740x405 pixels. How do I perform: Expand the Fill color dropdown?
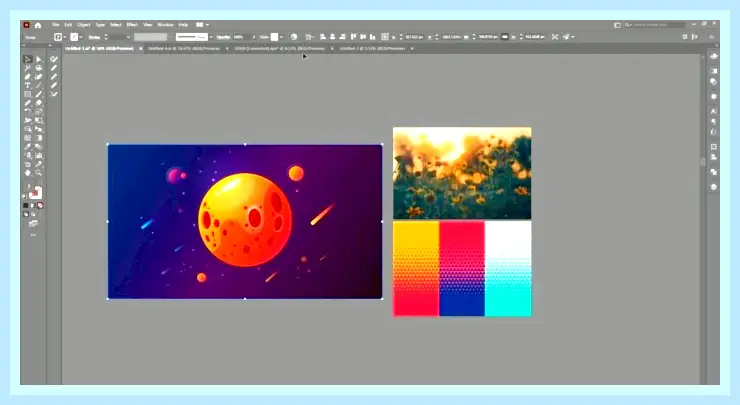coord(65,37)
